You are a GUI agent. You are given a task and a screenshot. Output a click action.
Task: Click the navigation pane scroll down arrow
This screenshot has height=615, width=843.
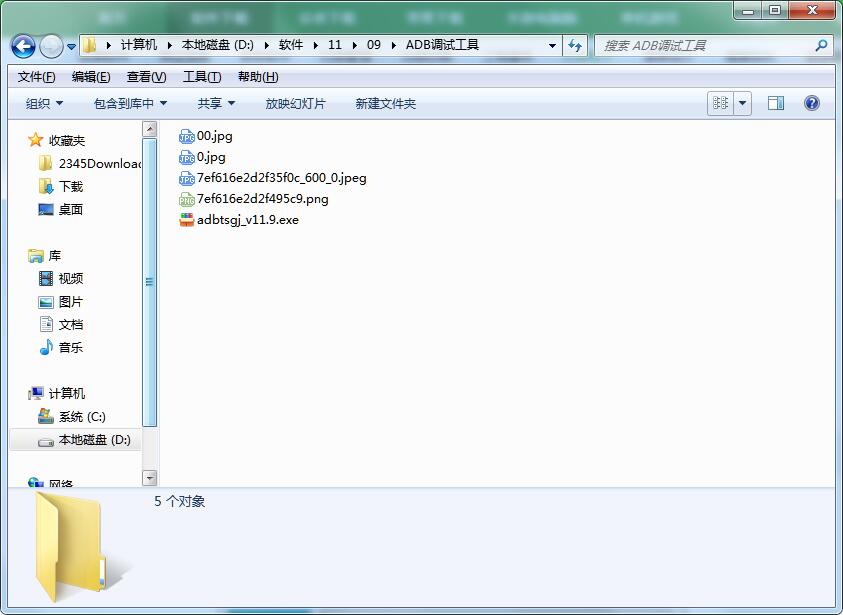pyautogui.click(x=149, y=477)
